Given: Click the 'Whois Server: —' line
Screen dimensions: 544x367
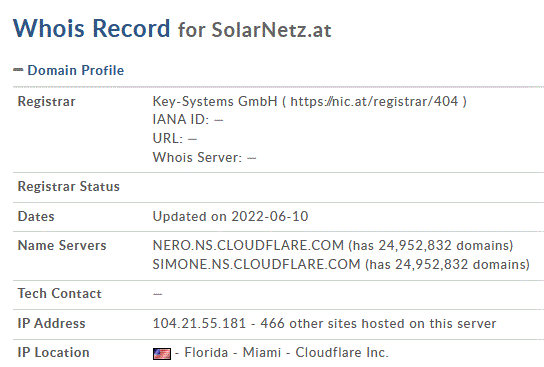Looking at the screenshot, I should (x=204, y=157).
